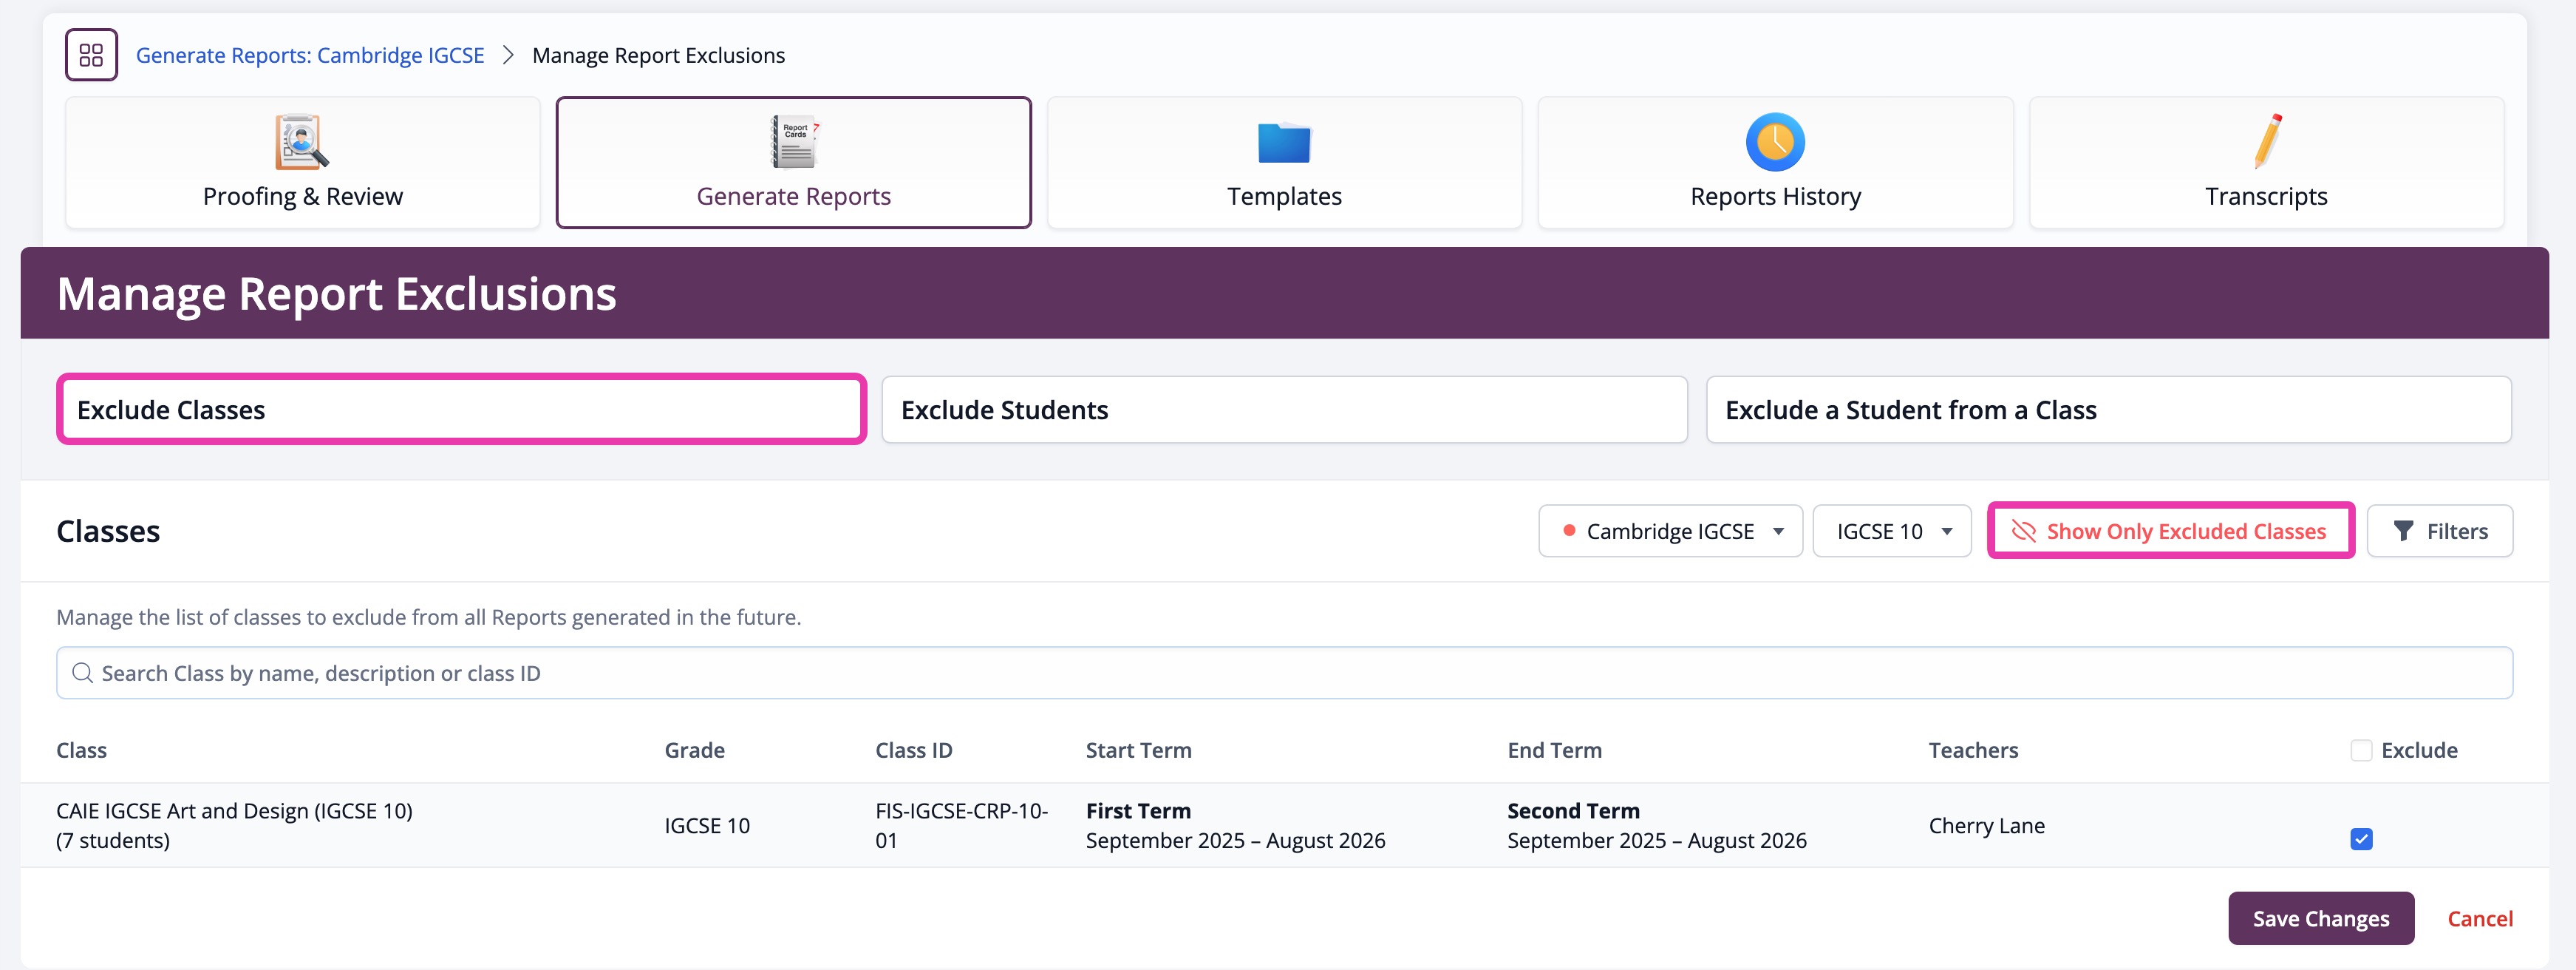Click the breadcrumb chevron separator
Screen dimensions: 2576x970
508,55
